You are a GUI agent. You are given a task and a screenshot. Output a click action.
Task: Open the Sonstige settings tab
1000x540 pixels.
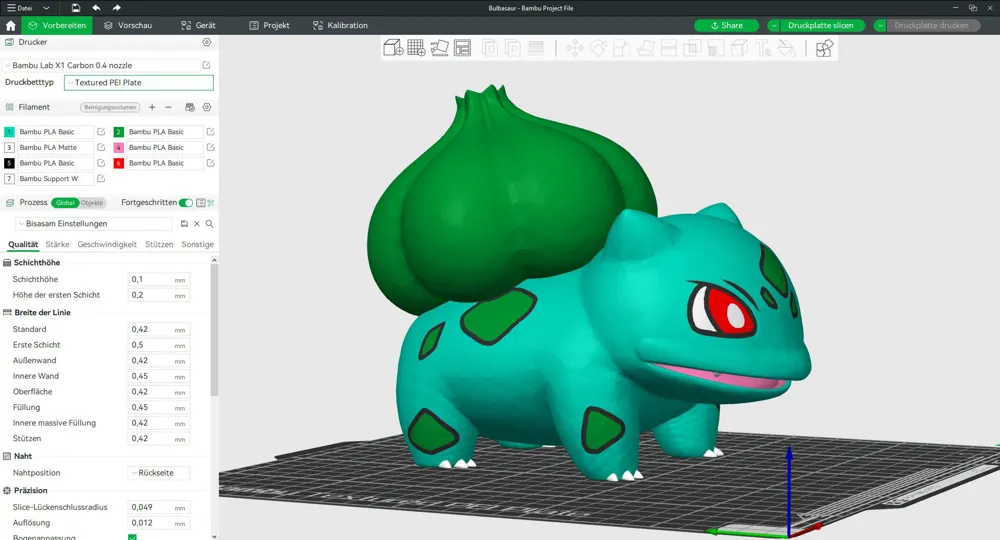point(198,244)
